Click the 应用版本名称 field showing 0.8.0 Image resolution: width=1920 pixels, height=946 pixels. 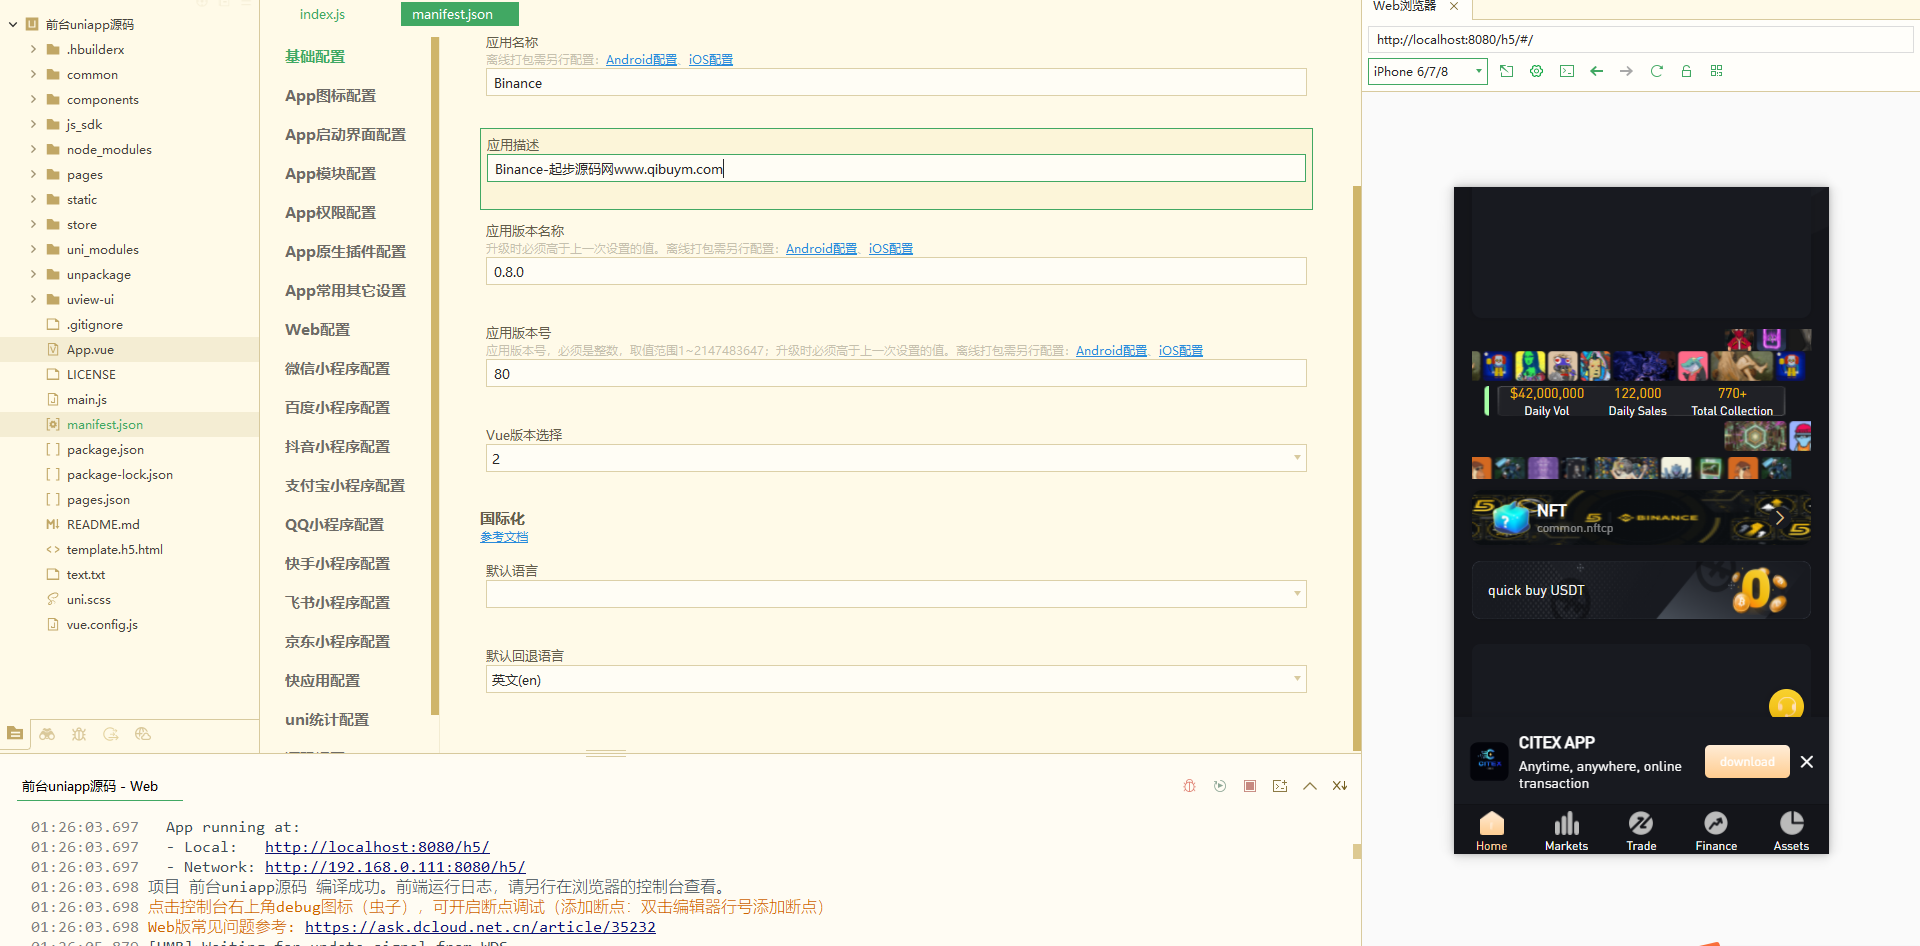tap(896, 272)
